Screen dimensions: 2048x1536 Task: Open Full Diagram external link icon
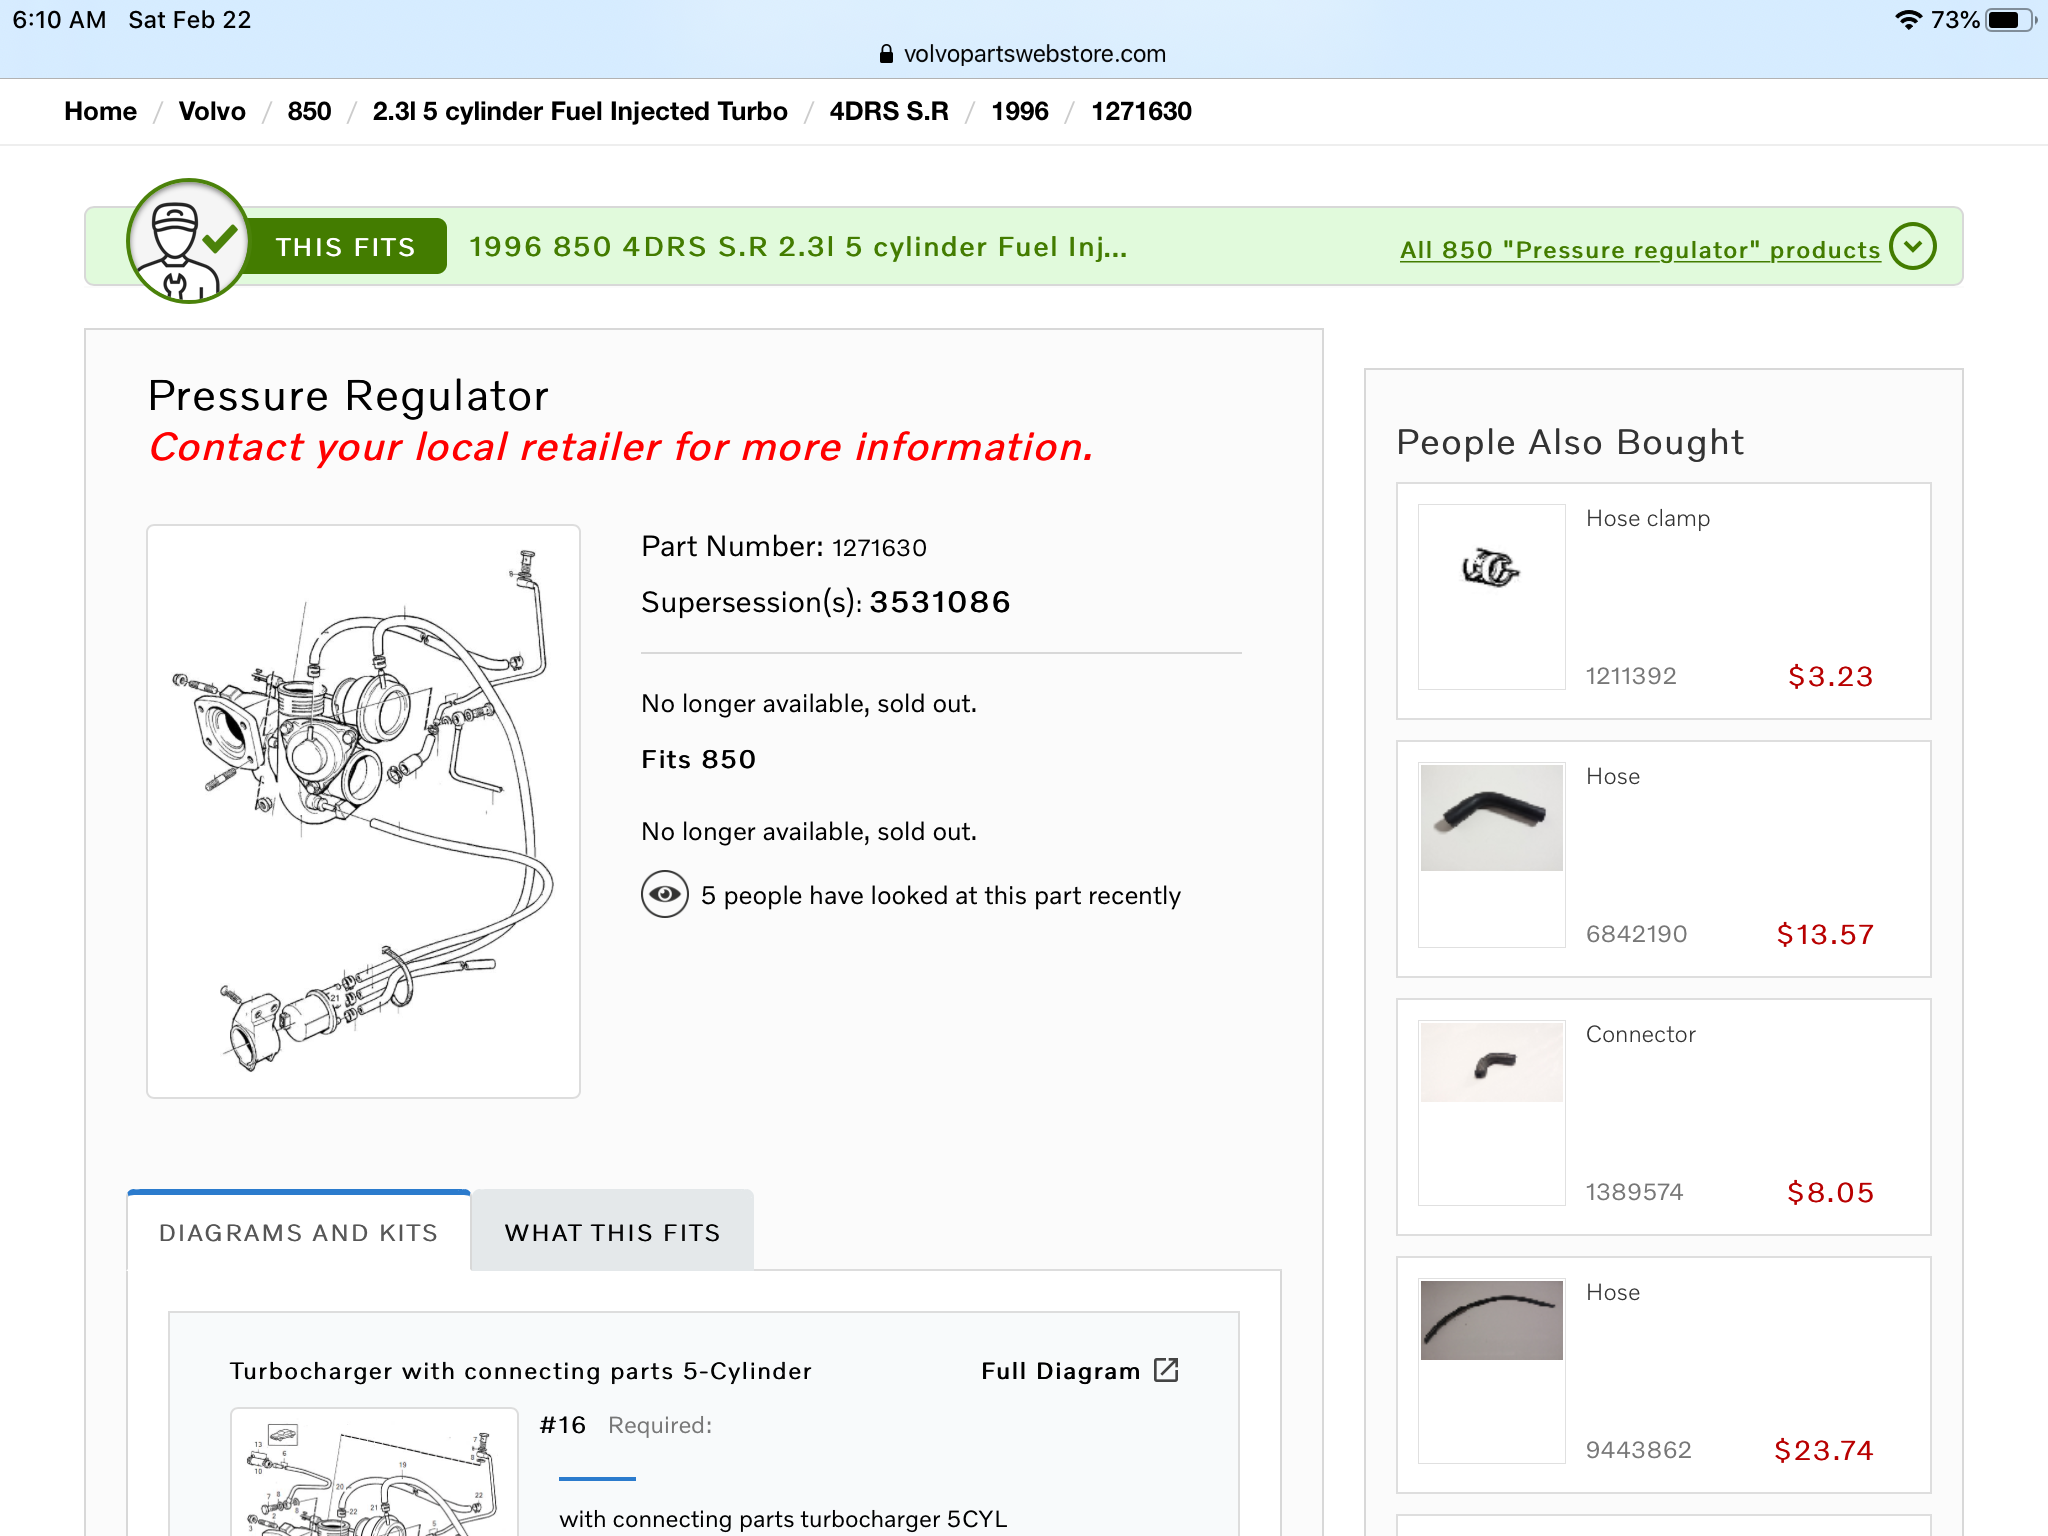pyautogui.click(x=1166, y=1370)
